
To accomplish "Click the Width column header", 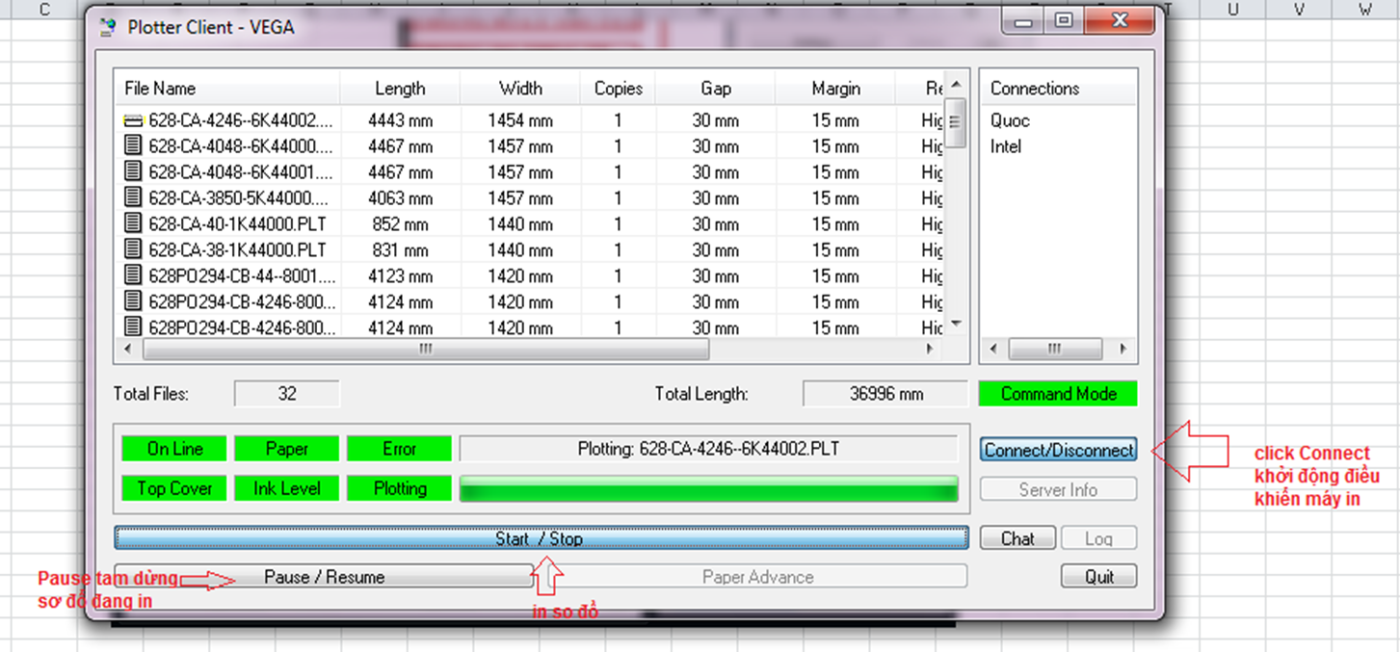I will point(521,89).
